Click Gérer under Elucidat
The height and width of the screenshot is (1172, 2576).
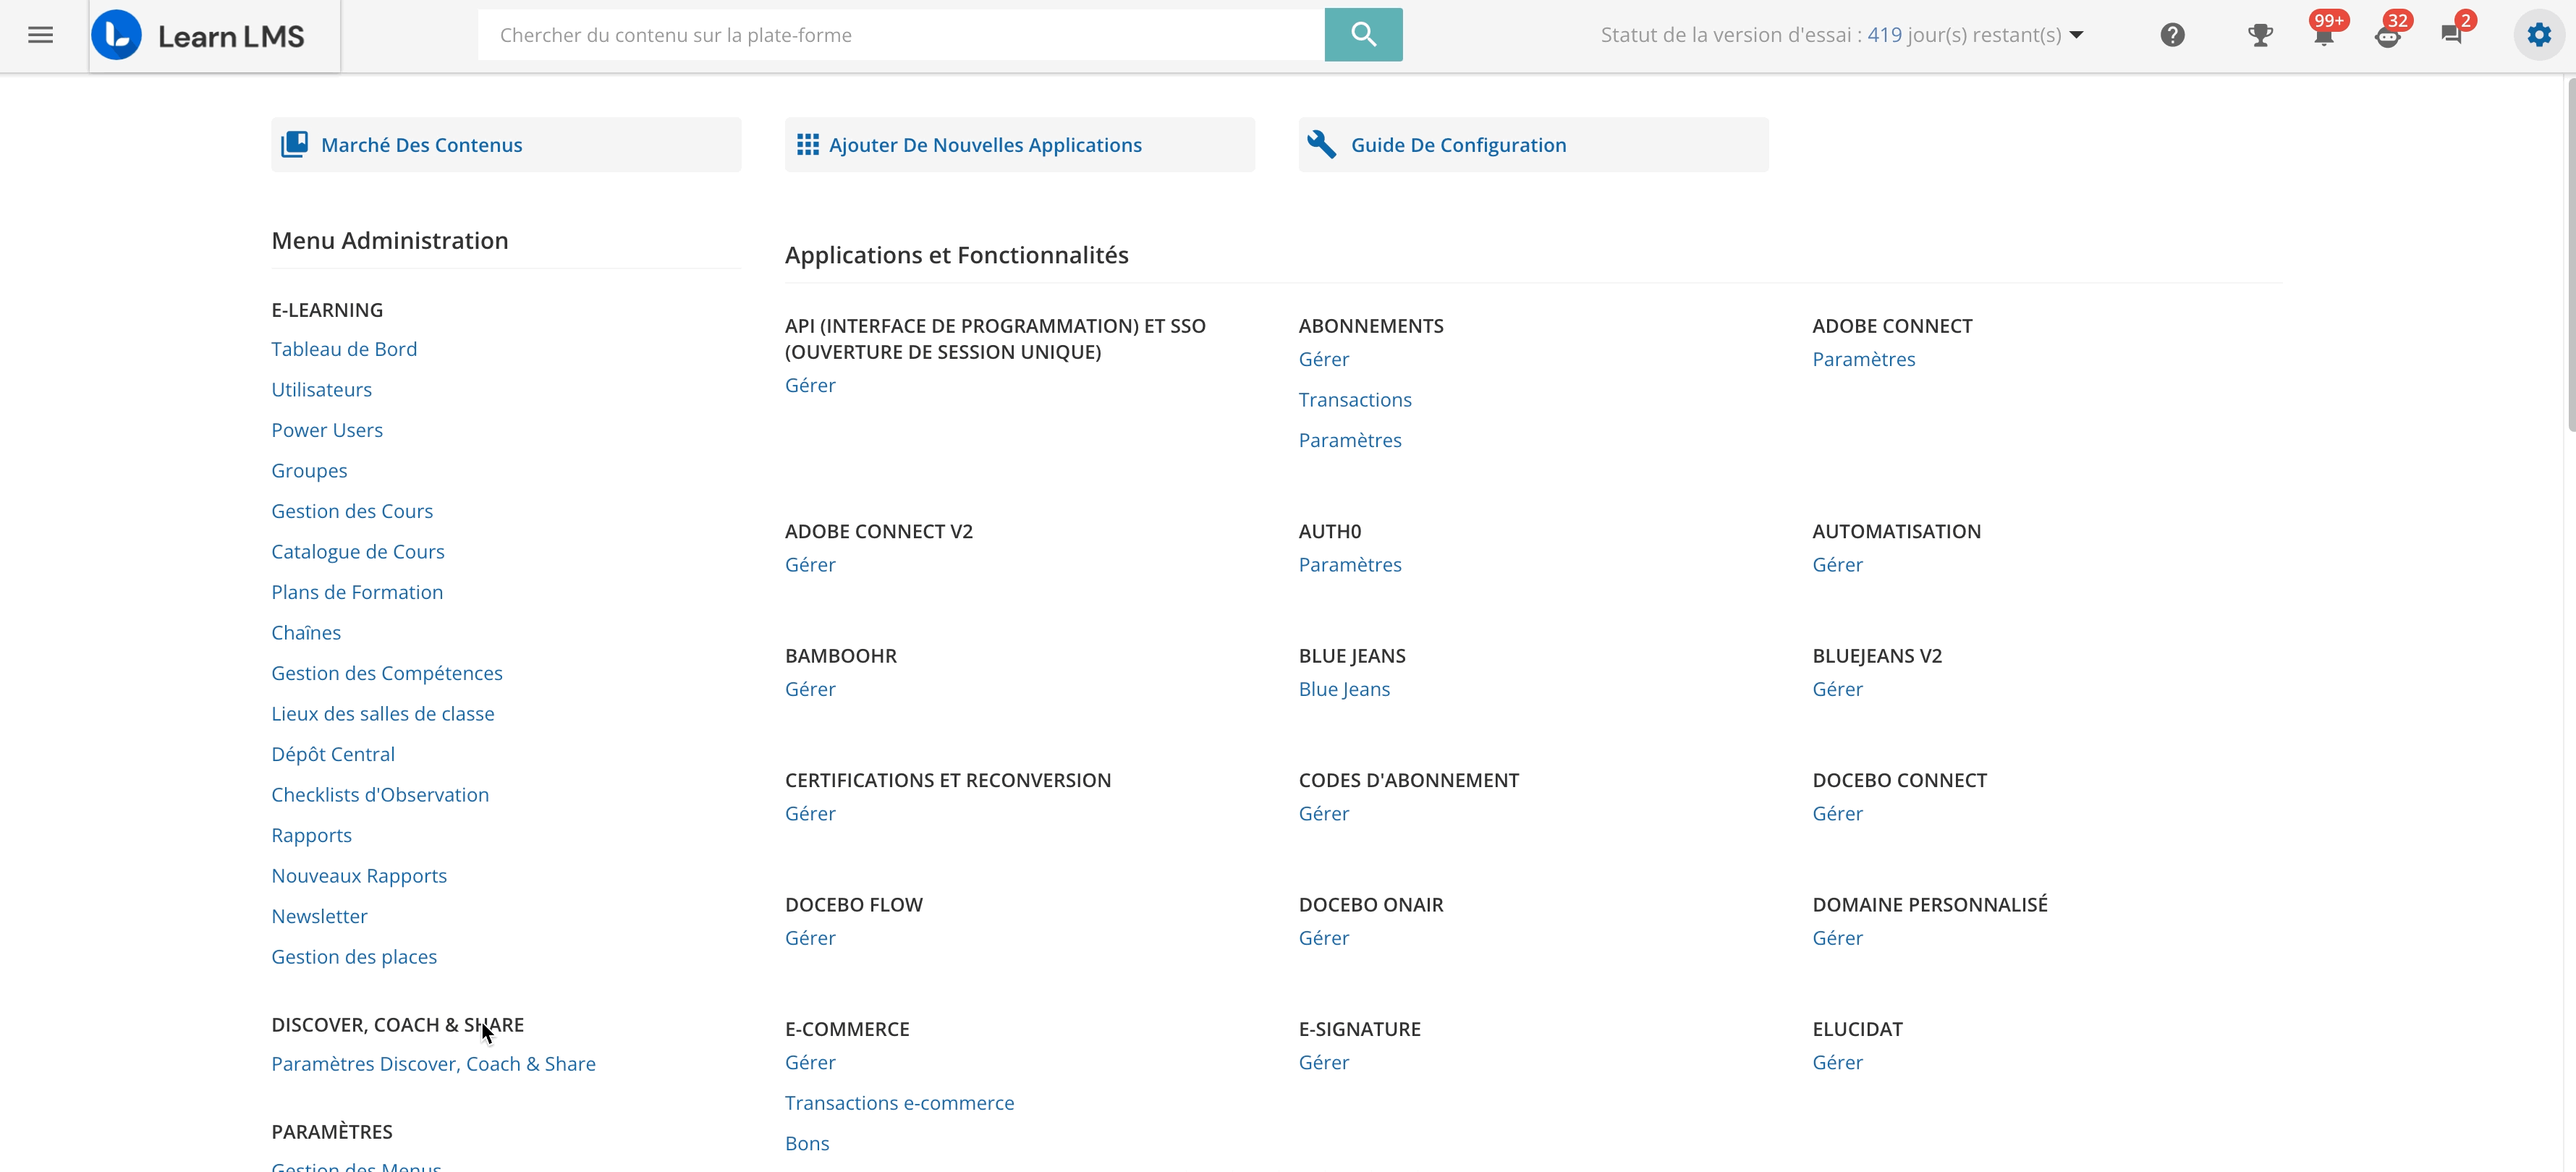pyautogui.click(x=1838, y=1063)
